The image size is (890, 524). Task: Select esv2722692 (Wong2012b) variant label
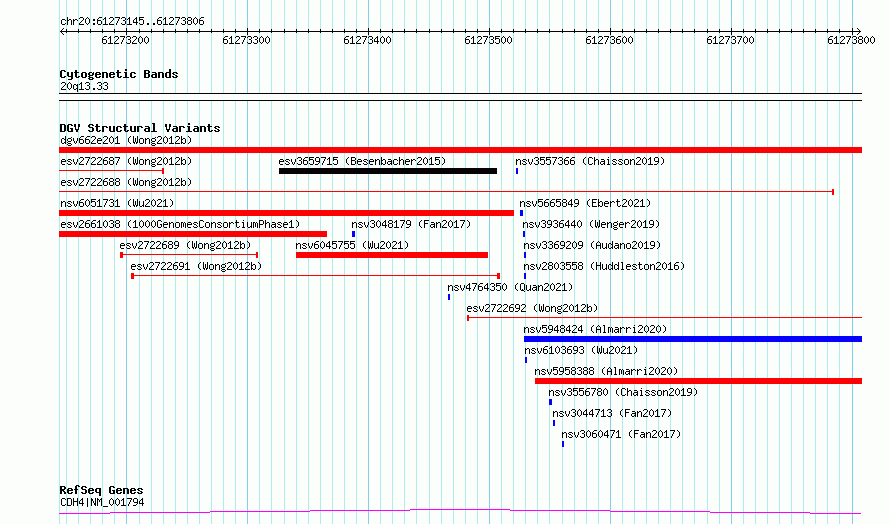coord(532,308)
